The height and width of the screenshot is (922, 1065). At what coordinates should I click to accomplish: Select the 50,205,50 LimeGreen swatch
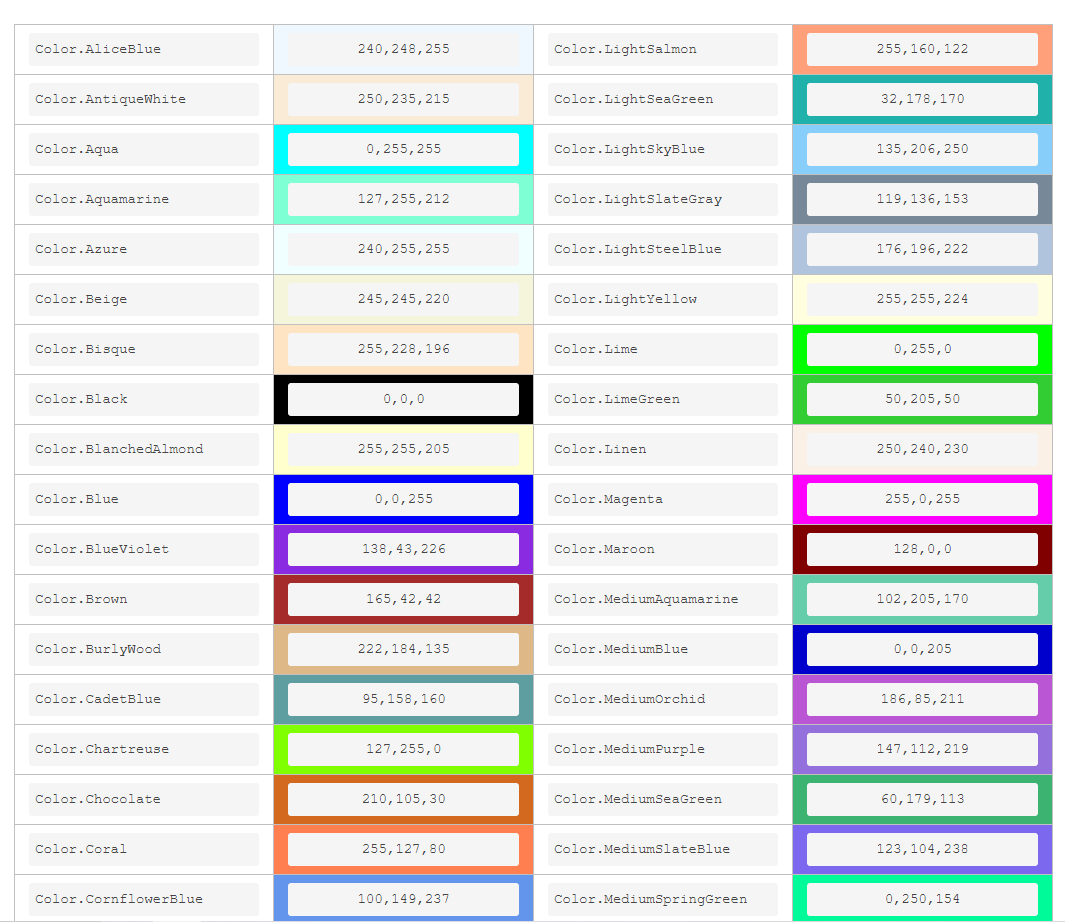922,400
